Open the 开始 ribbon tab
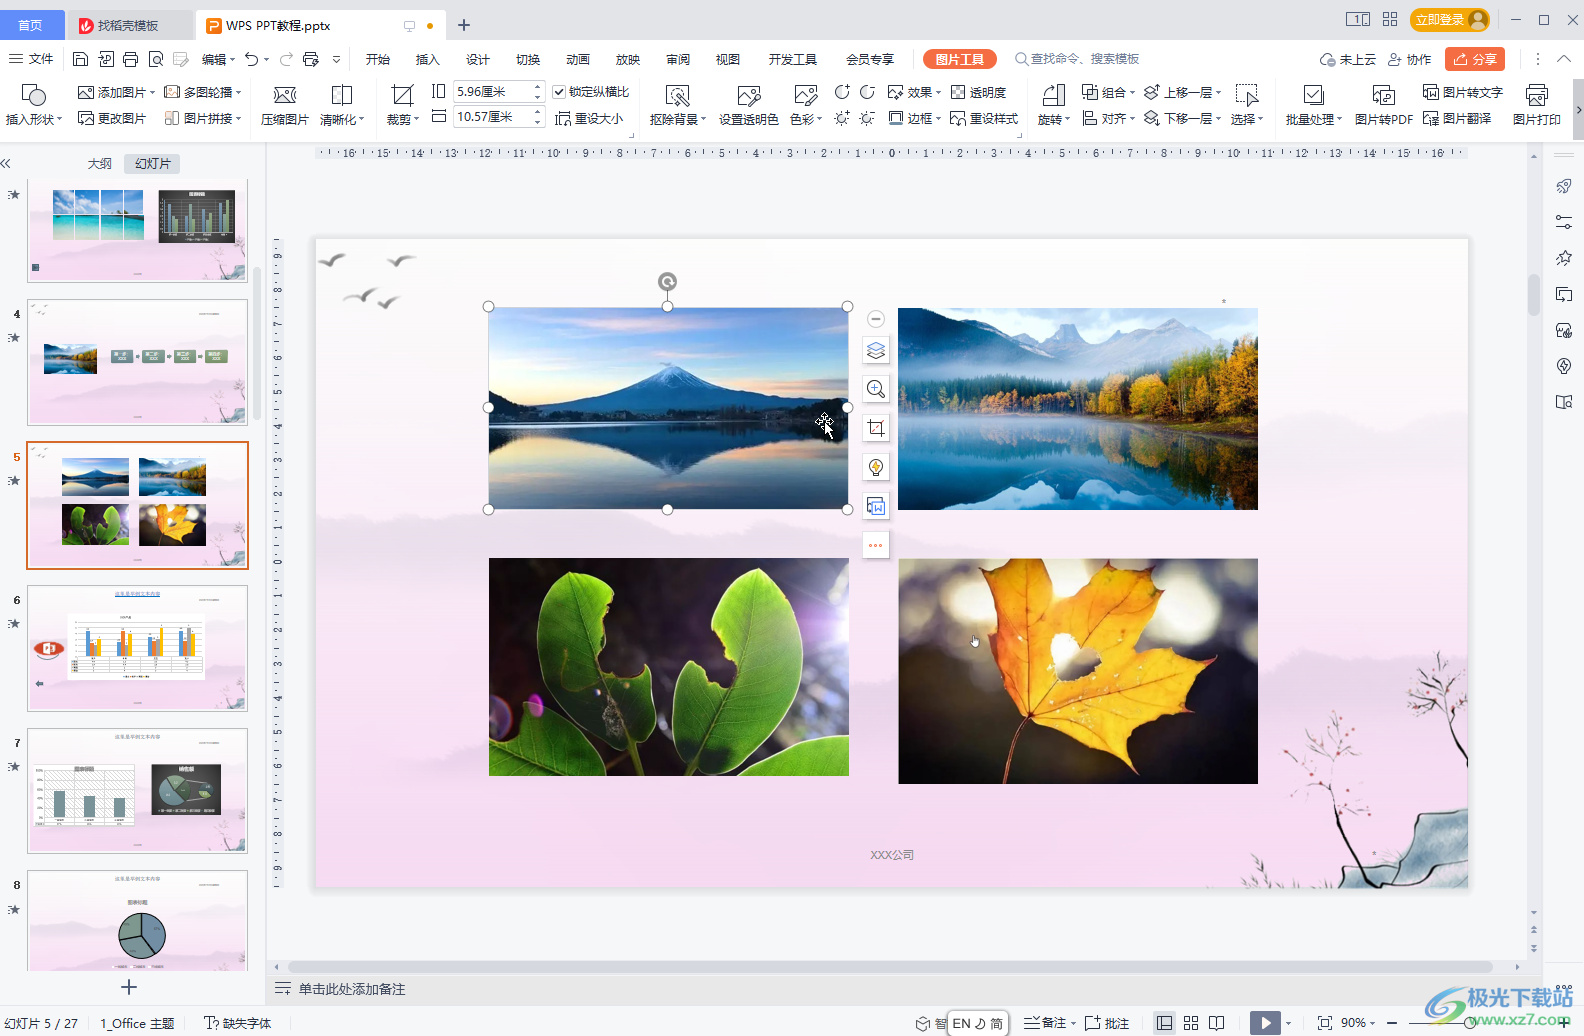The image size is (1584, 1036). [x=378, y=59]
